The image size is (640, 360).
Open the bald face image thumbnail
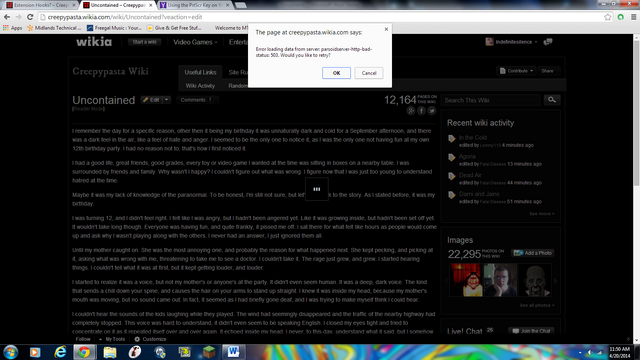535,280
